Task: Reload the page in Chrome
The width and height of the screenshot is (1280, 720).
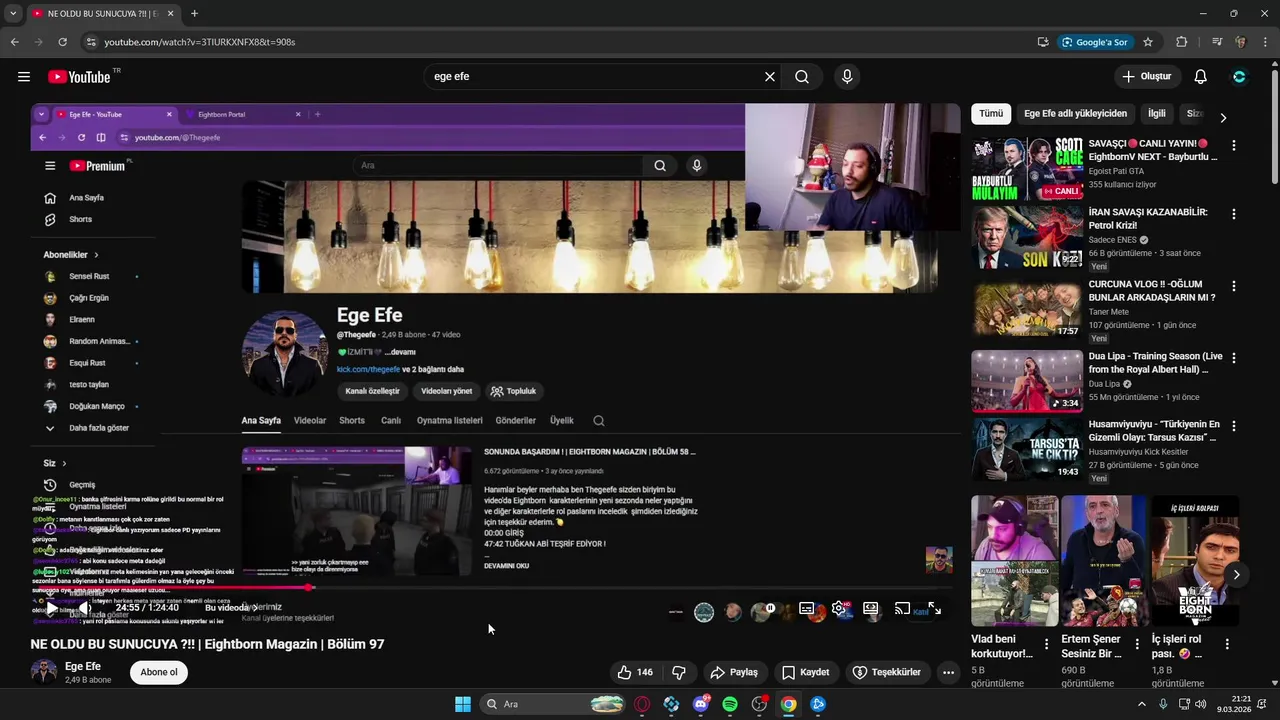Action: tap(62, 42)
